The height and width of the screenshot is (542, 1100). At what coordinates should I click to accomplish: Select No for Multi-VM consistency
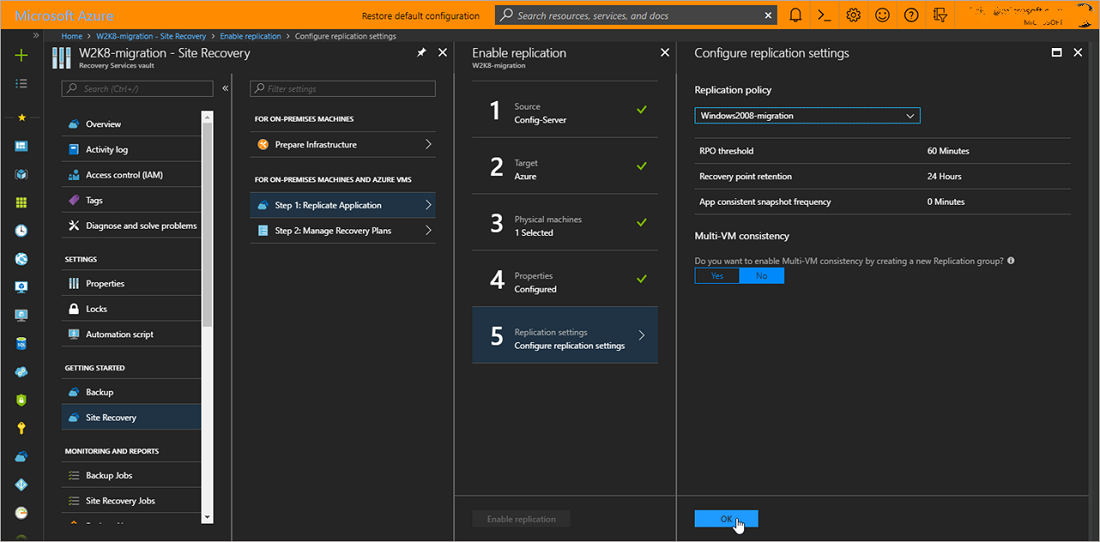click(762, 276)
